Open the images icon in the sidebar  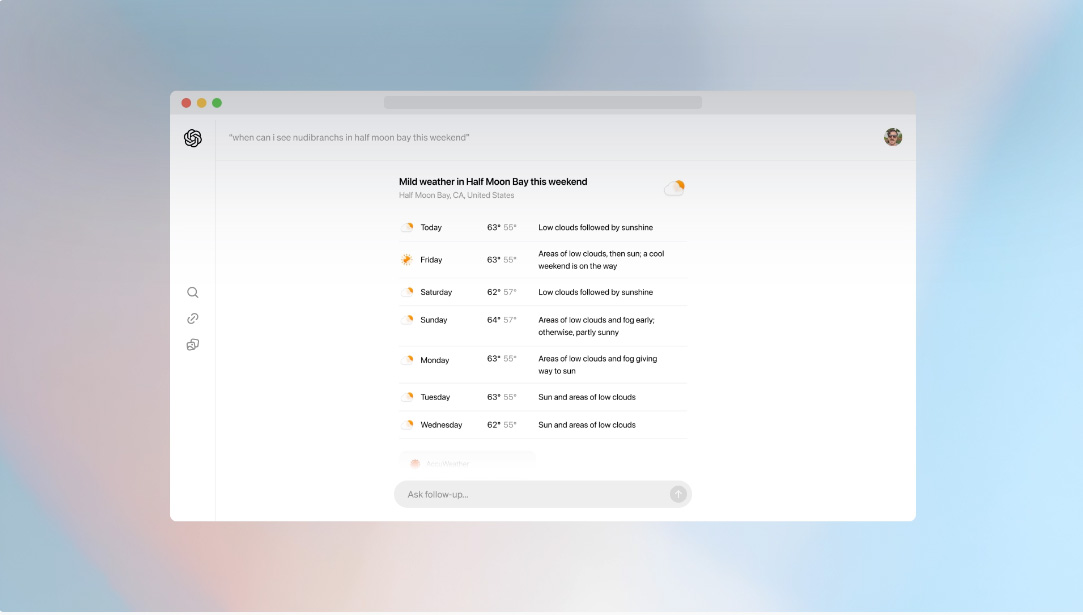pos(193,345)
